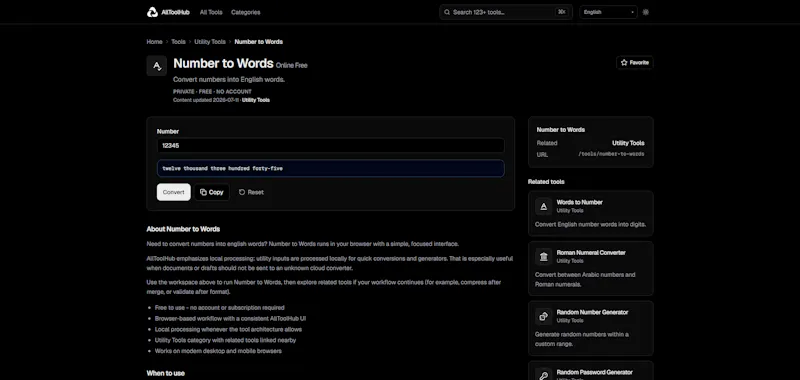Click the star icon in Favorite

click(624, 63)
